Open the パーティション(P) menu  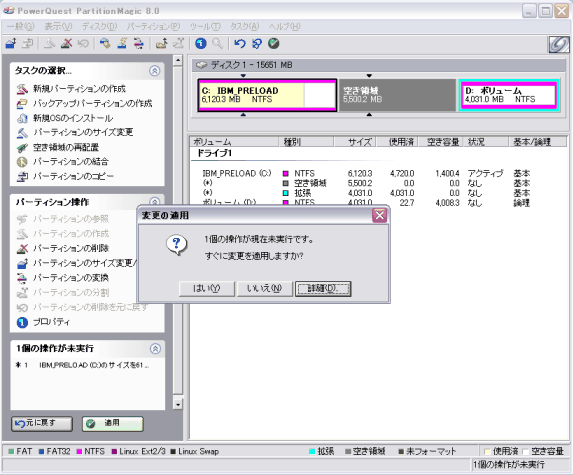point(153,26)
